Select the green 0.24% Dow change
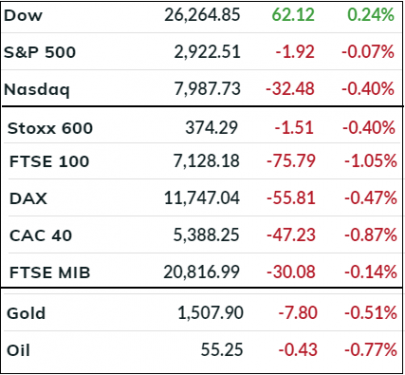Image resolution: width=405 pixels, height=375 pixels. click(371, 15)
